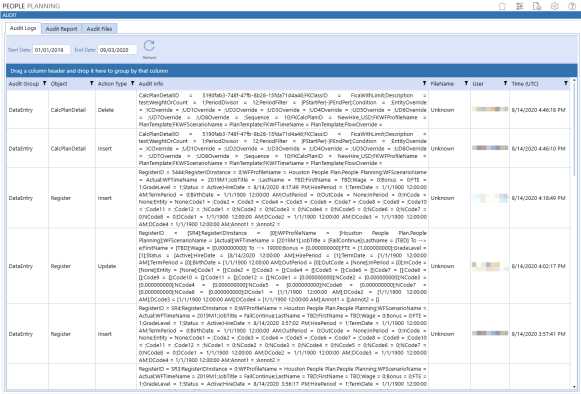Filter the Time (UTC) column
This screenshot has width=581, height=394.
click(566, 83)
